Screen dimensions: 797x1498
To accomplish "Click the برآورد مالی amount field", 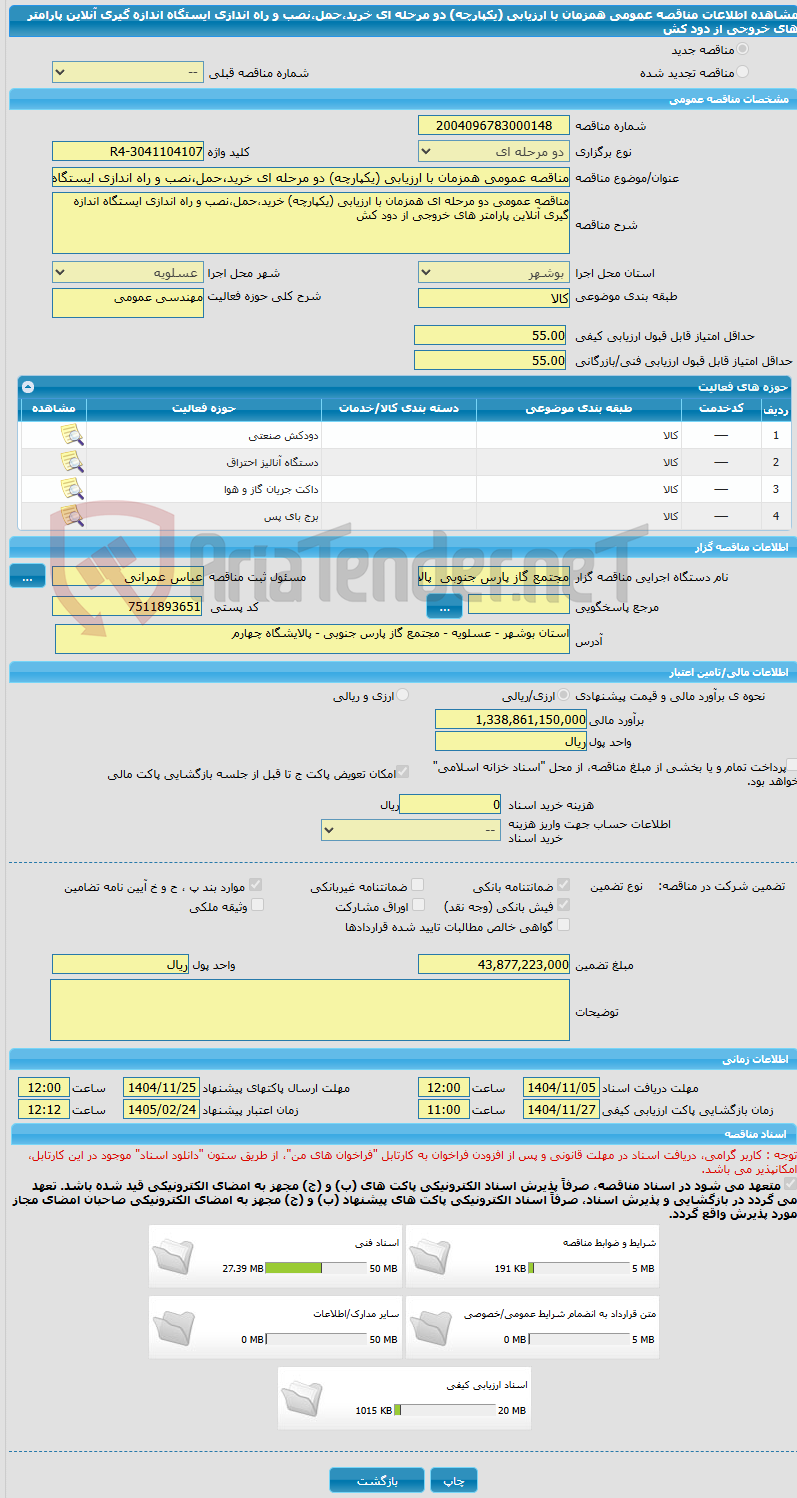I will [511, 719].
